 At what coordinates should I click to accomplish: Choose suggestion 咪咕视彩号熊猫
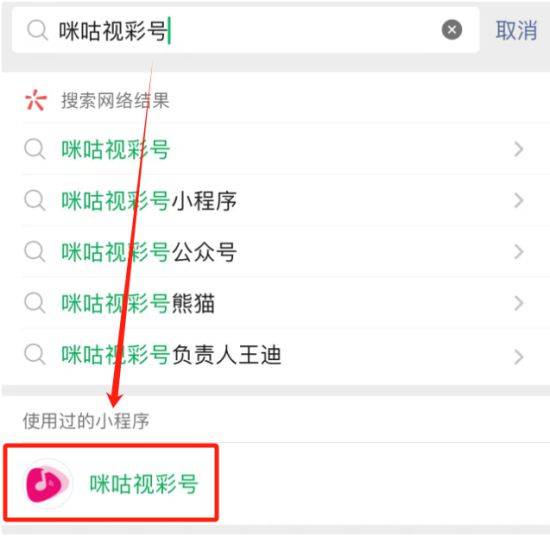275,303
